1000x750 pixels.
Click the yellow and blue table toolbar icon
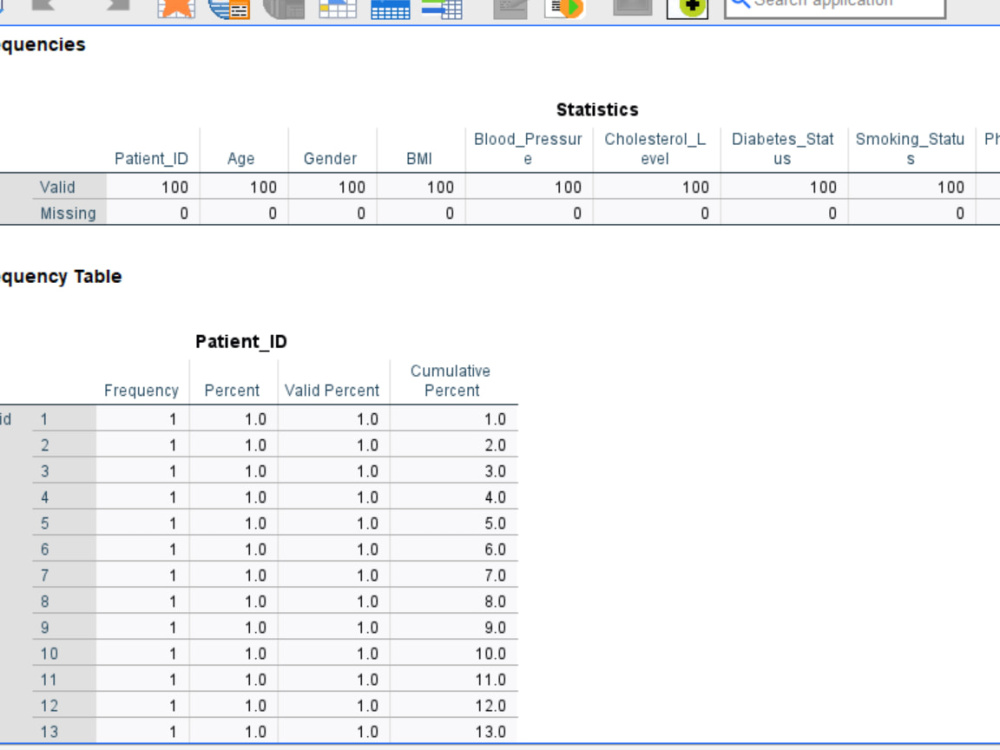[337, 8]
